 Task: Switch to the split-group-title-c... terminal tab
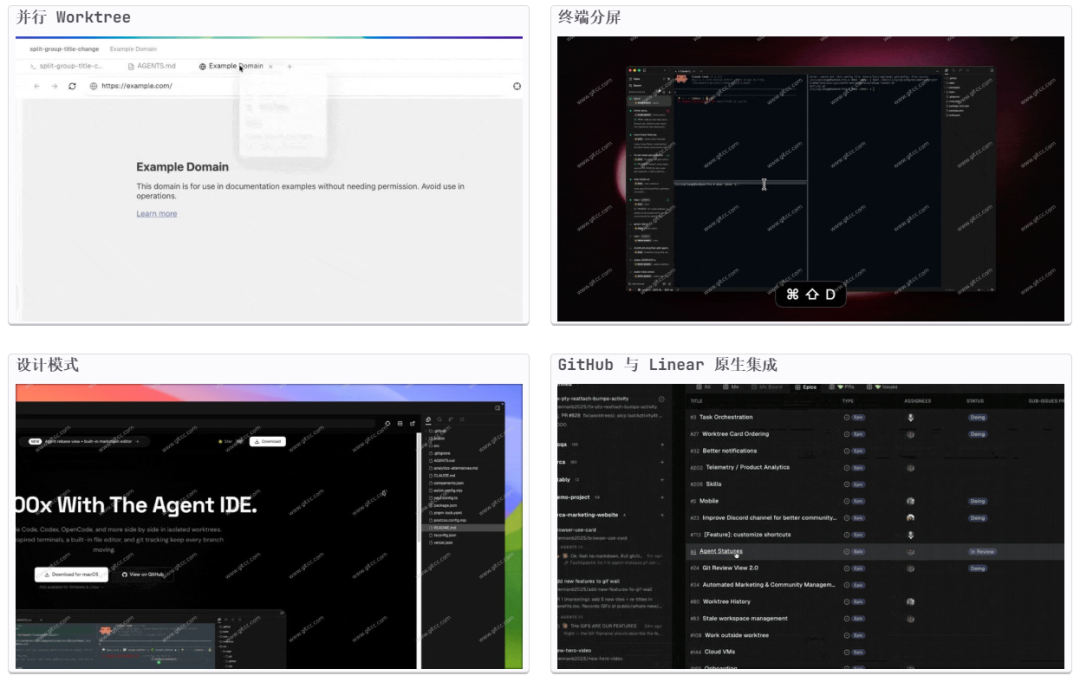(66, 66)
